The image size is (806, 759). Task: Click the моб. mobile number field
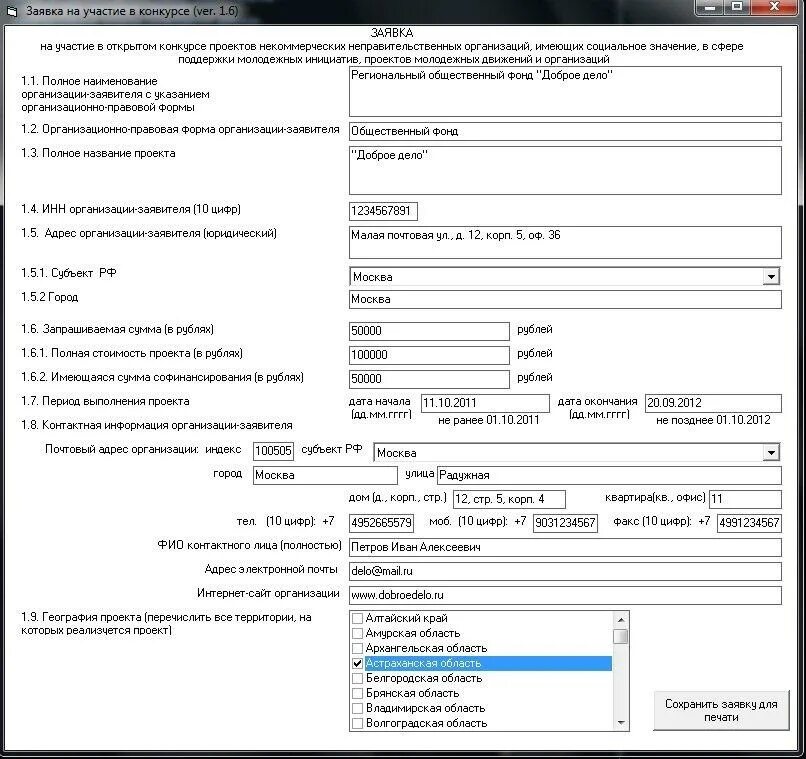(565, 523)
